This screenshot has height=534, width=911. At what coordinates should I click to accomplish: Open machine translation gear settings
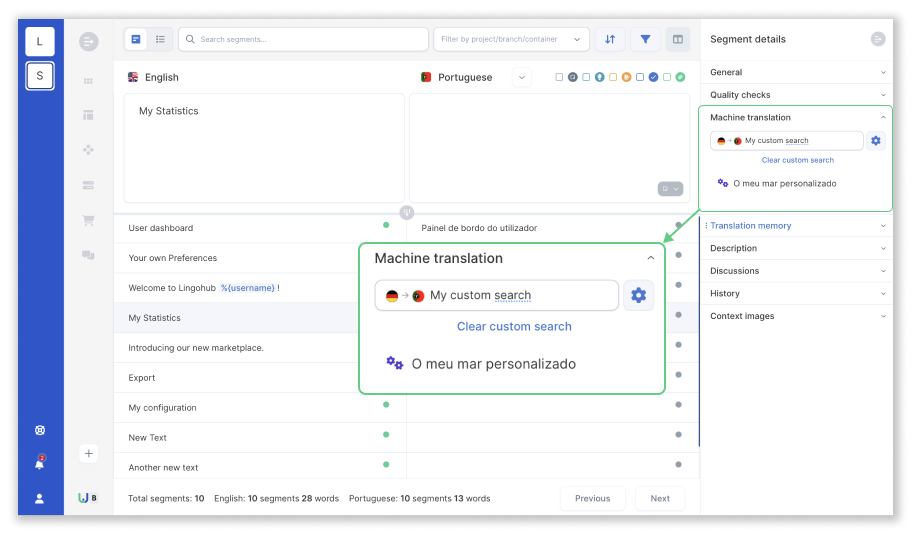click(x=876, y=141)
